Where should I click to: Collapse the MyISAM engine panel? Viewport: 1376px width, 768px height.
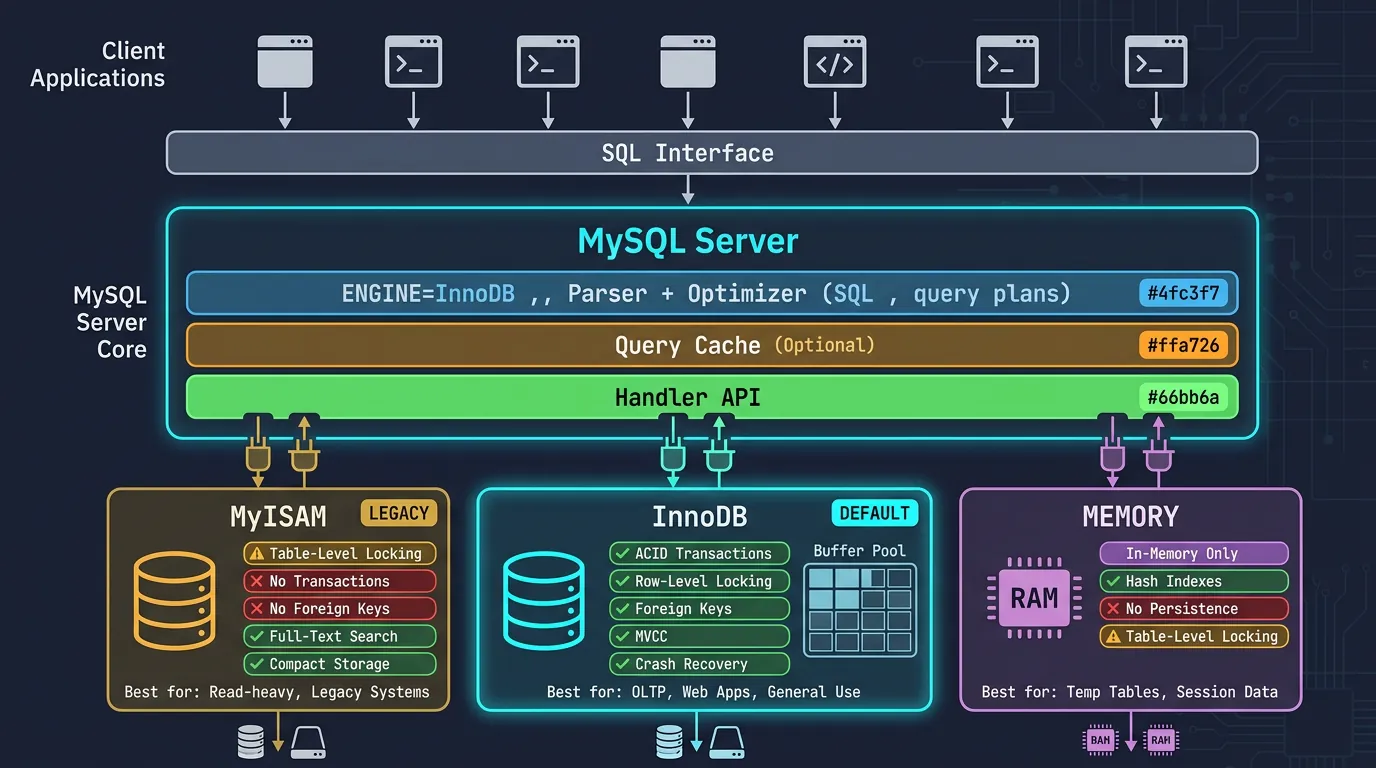pos(278,516)
